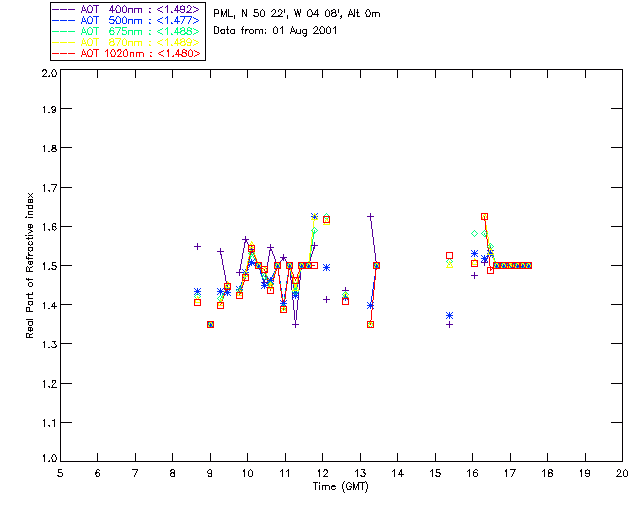Click the y-axis tick label 1.8
640x512 pixels.
click(49, 148)
